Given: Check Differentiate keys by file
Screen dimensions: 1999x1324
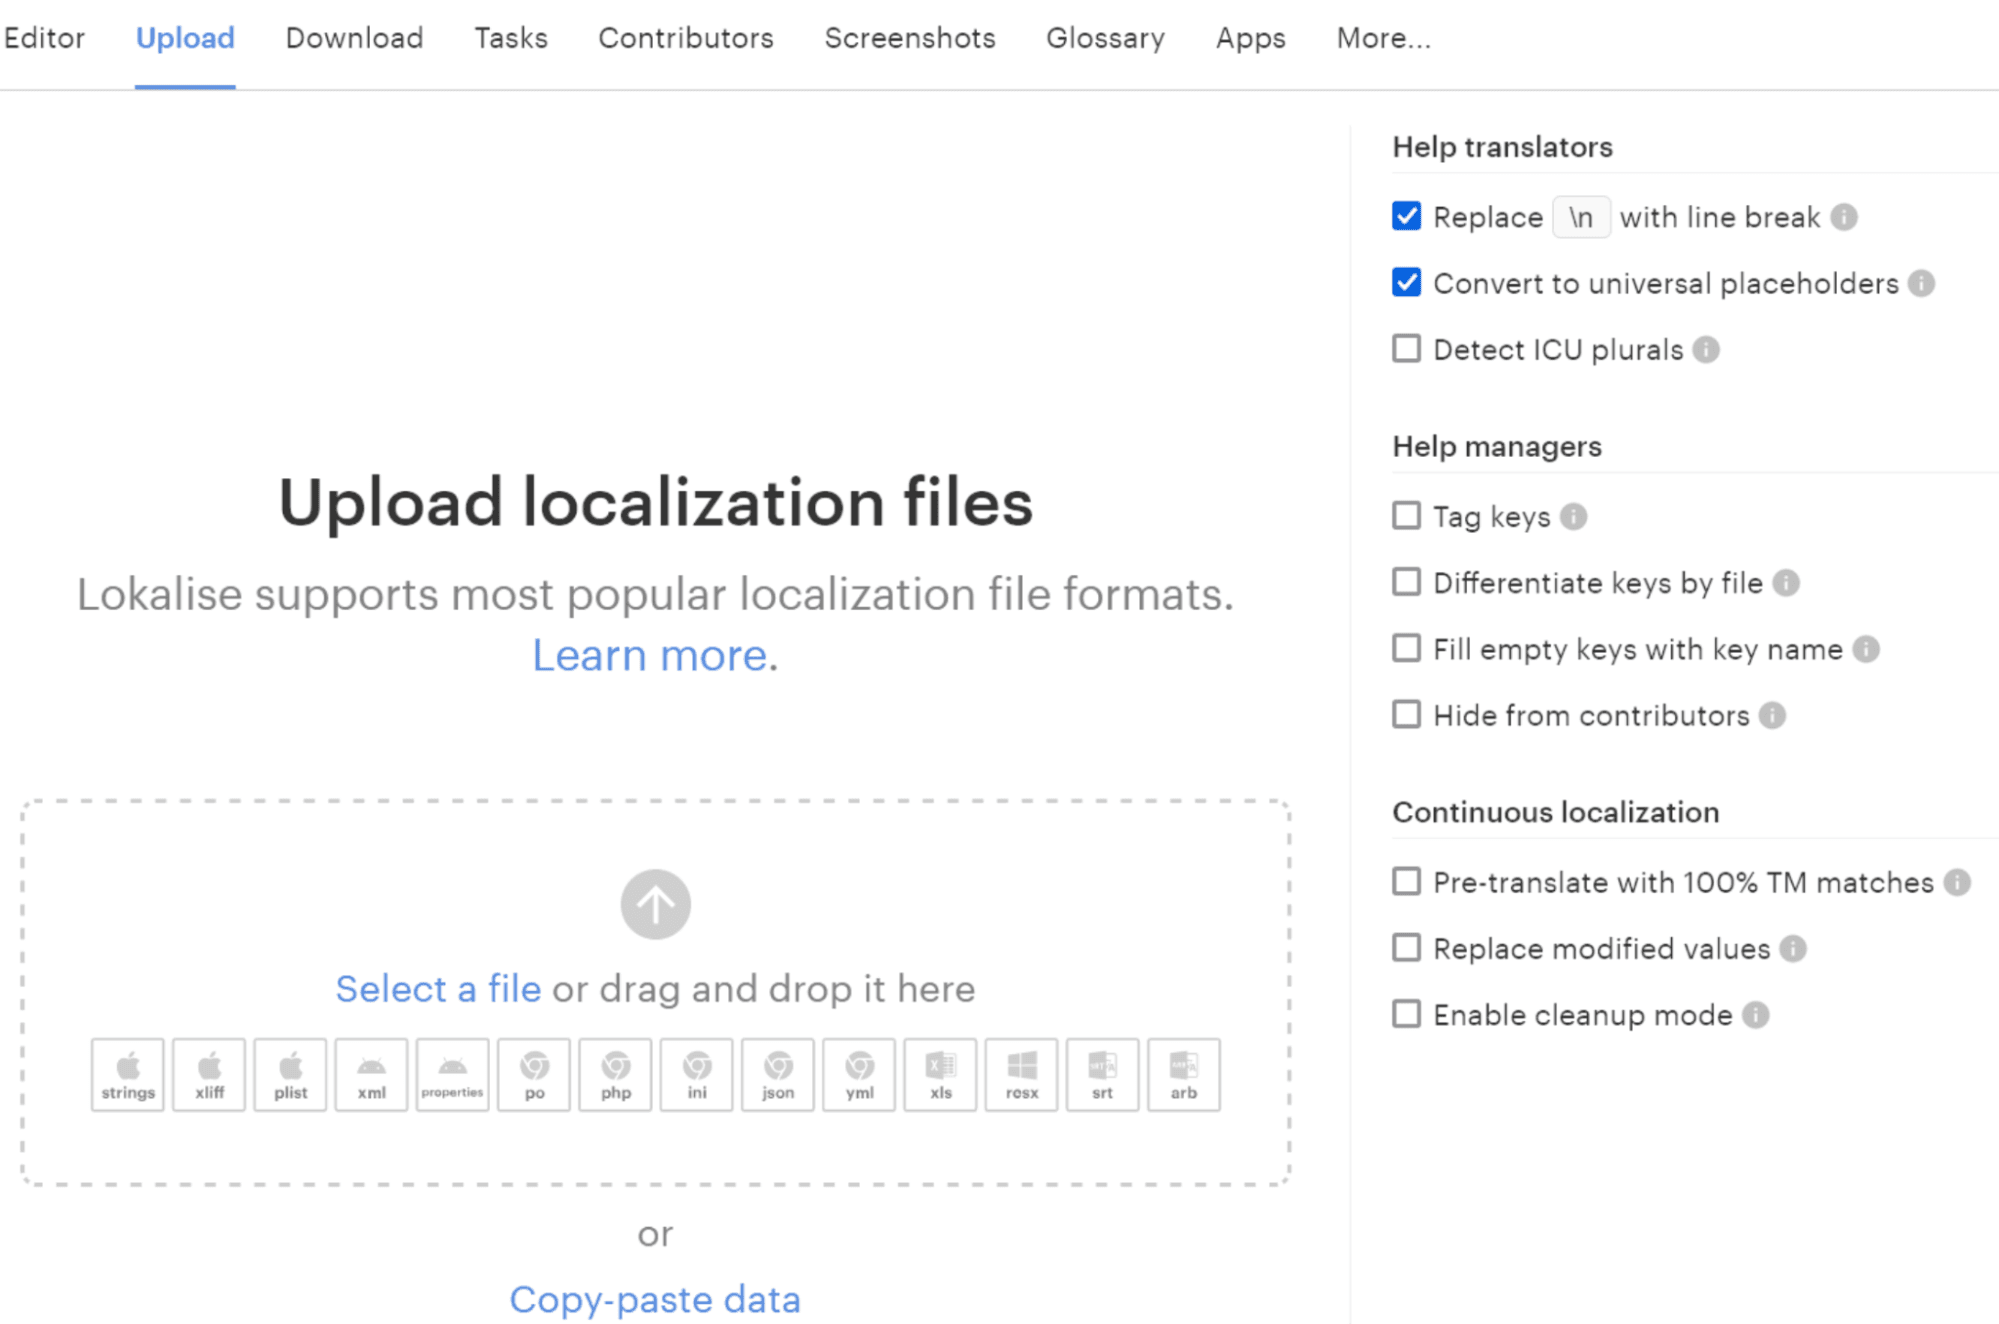Looking at the screenshot, I should click(x=1406, y=582).
